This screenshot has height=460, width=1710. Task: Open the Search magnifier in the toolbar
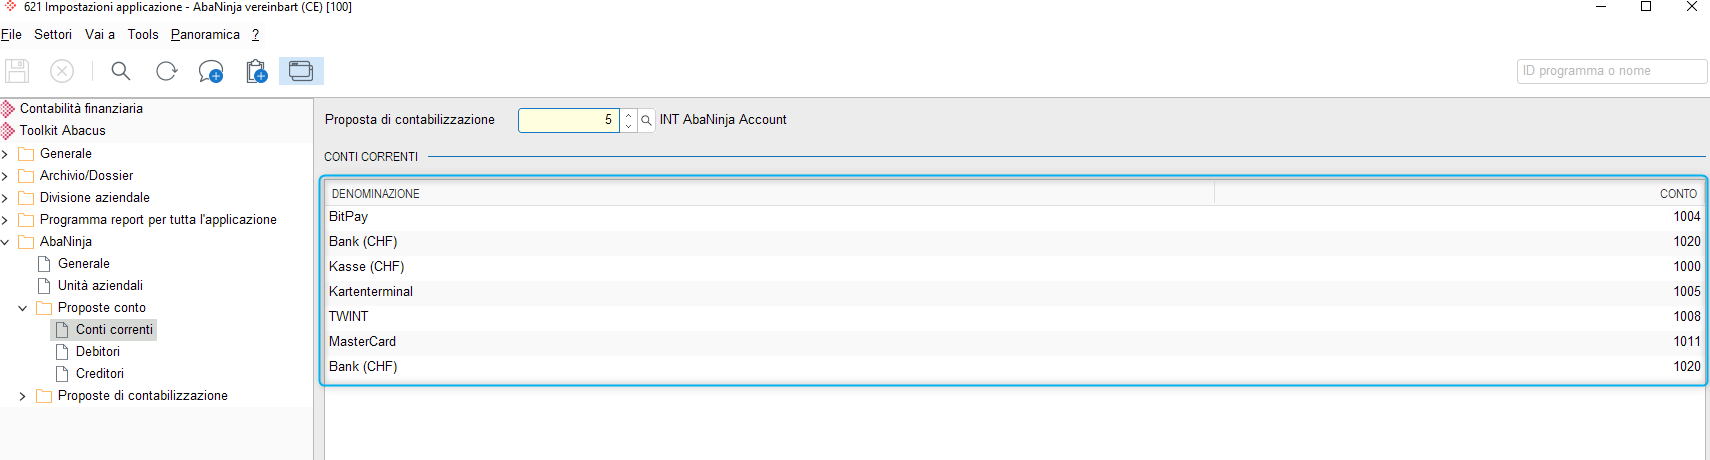click(x=121, y=71)
